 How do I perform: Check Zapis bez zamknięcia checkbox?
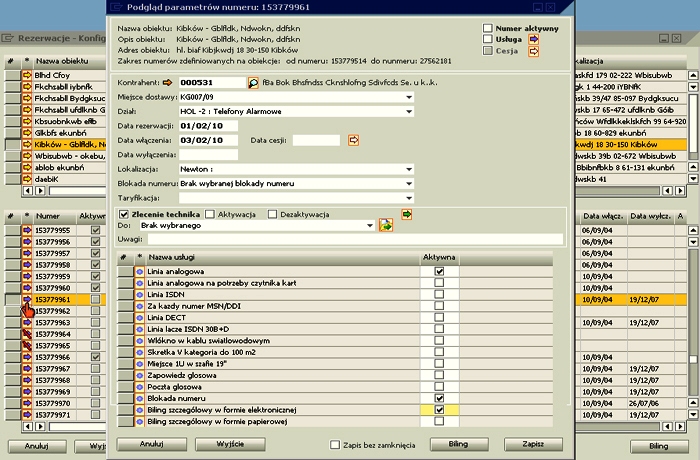[335, 445]
